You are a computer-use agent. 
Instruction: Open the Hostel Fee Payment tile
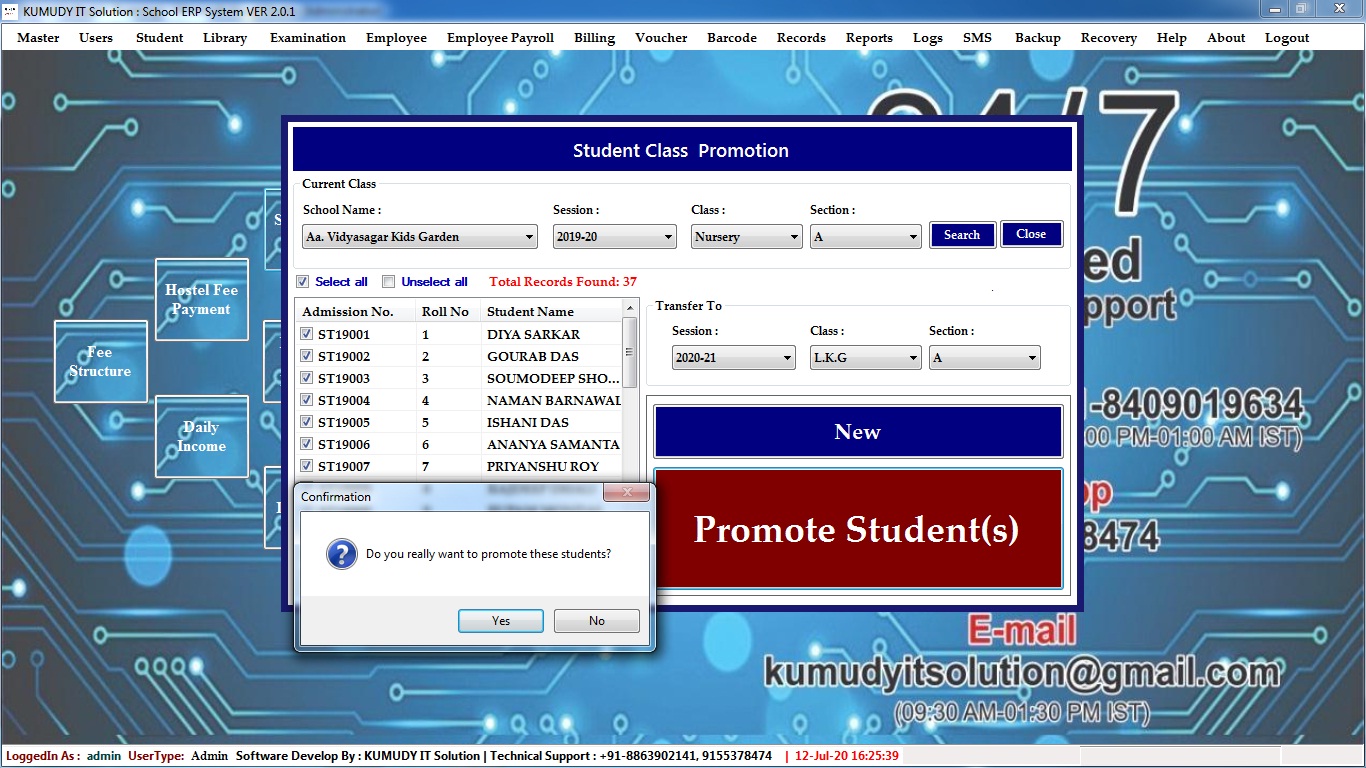point(201,299)
